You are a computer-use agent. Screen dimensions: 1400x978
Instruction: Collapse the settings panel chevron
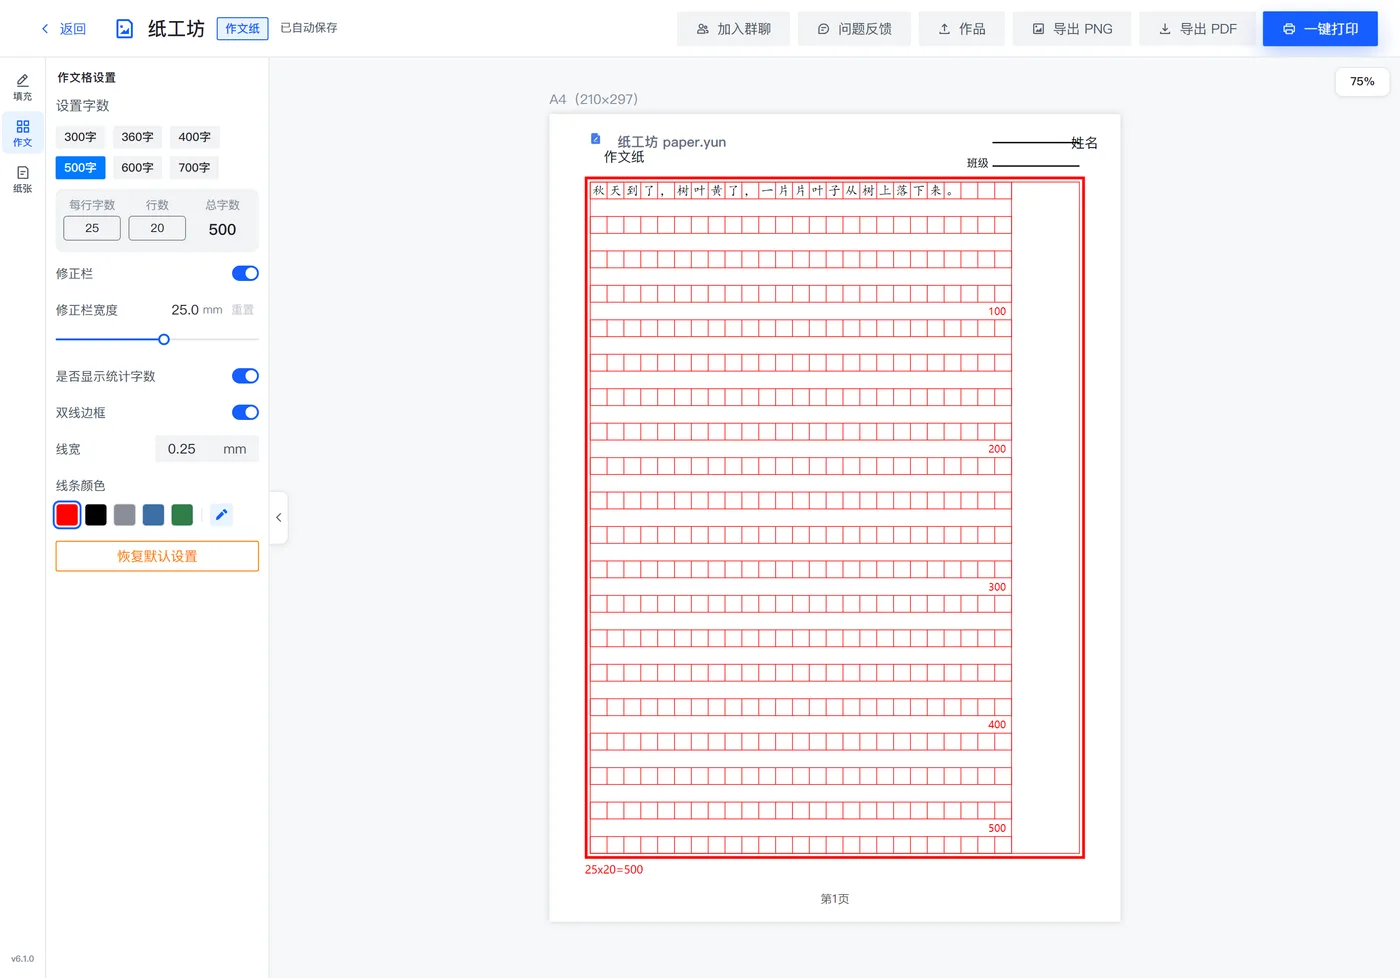point(278,518)
